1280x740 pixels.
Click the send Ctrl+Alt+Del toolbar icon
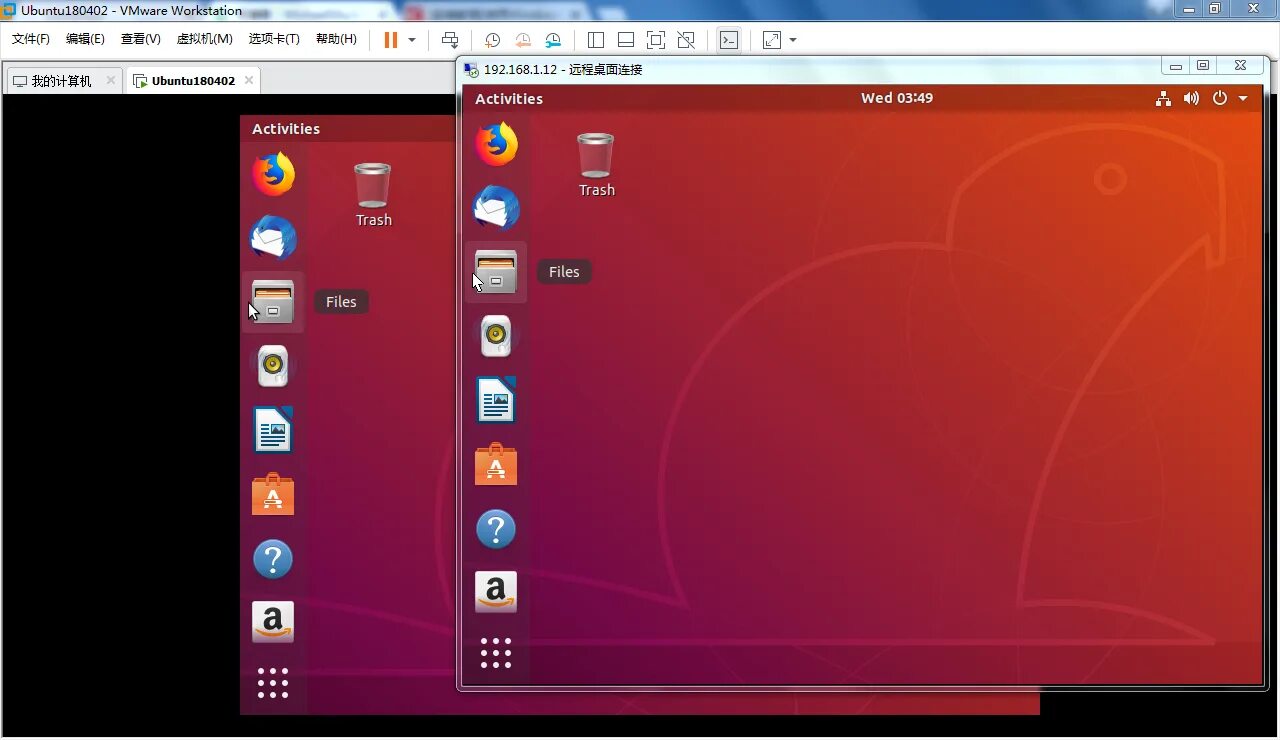[450, 40]
